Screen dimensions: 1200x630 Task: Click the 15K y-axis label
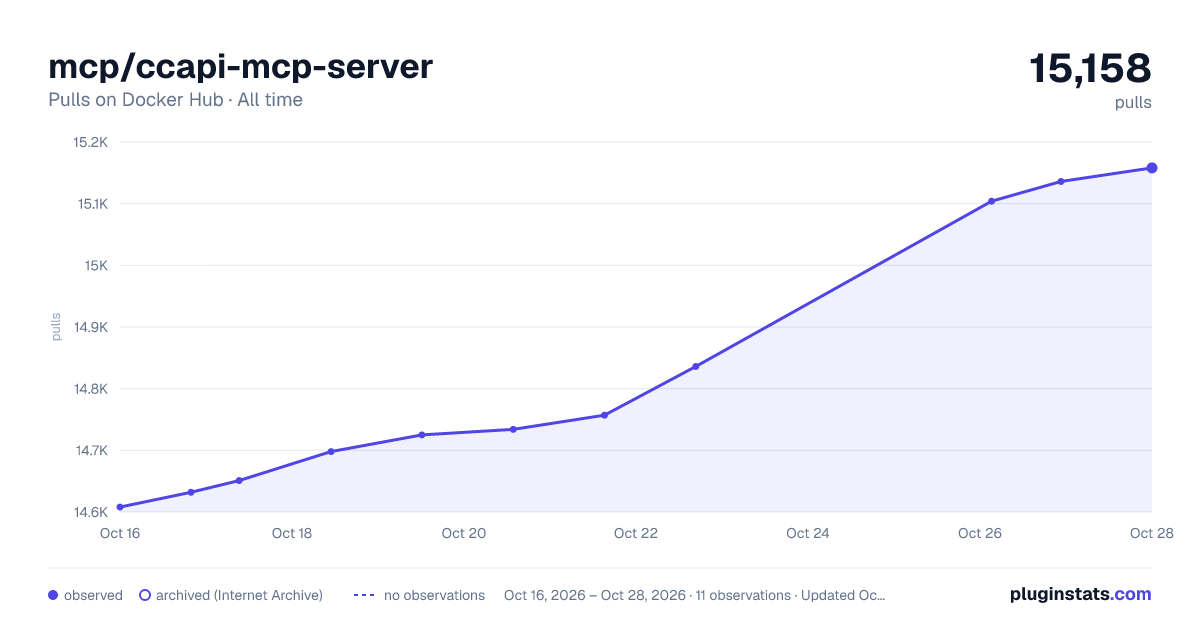[x=96, y=265]
